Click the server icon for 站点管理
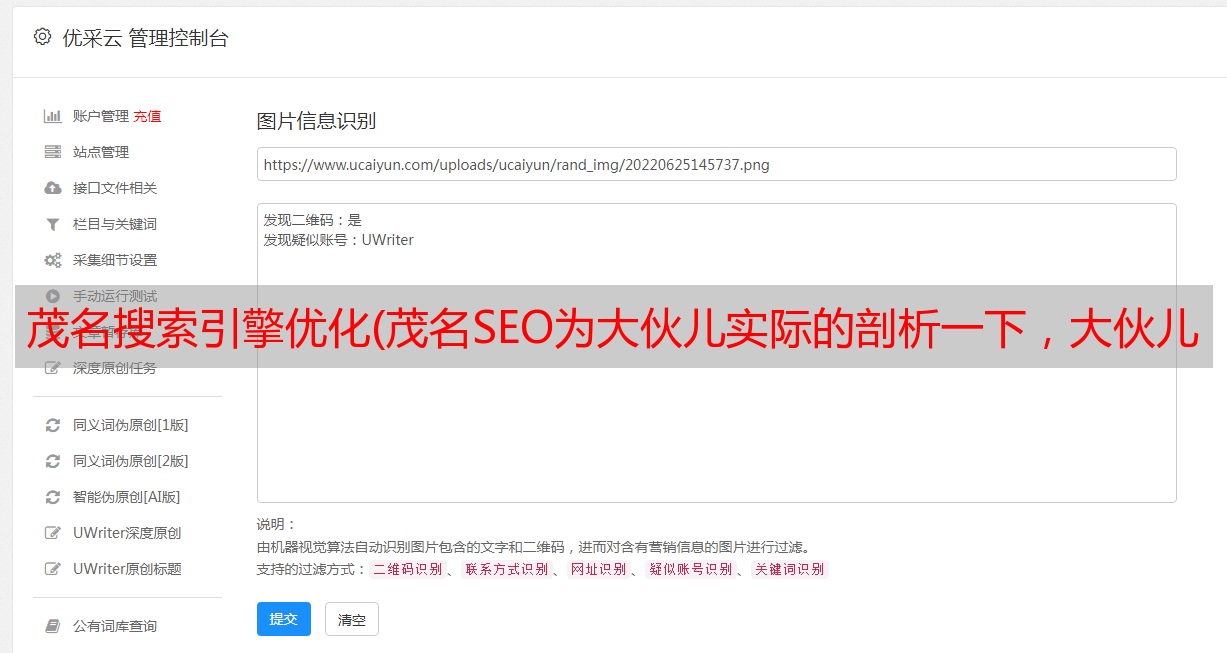The image size is (1227, 653). pyautogui.click(x=53, y=152)
